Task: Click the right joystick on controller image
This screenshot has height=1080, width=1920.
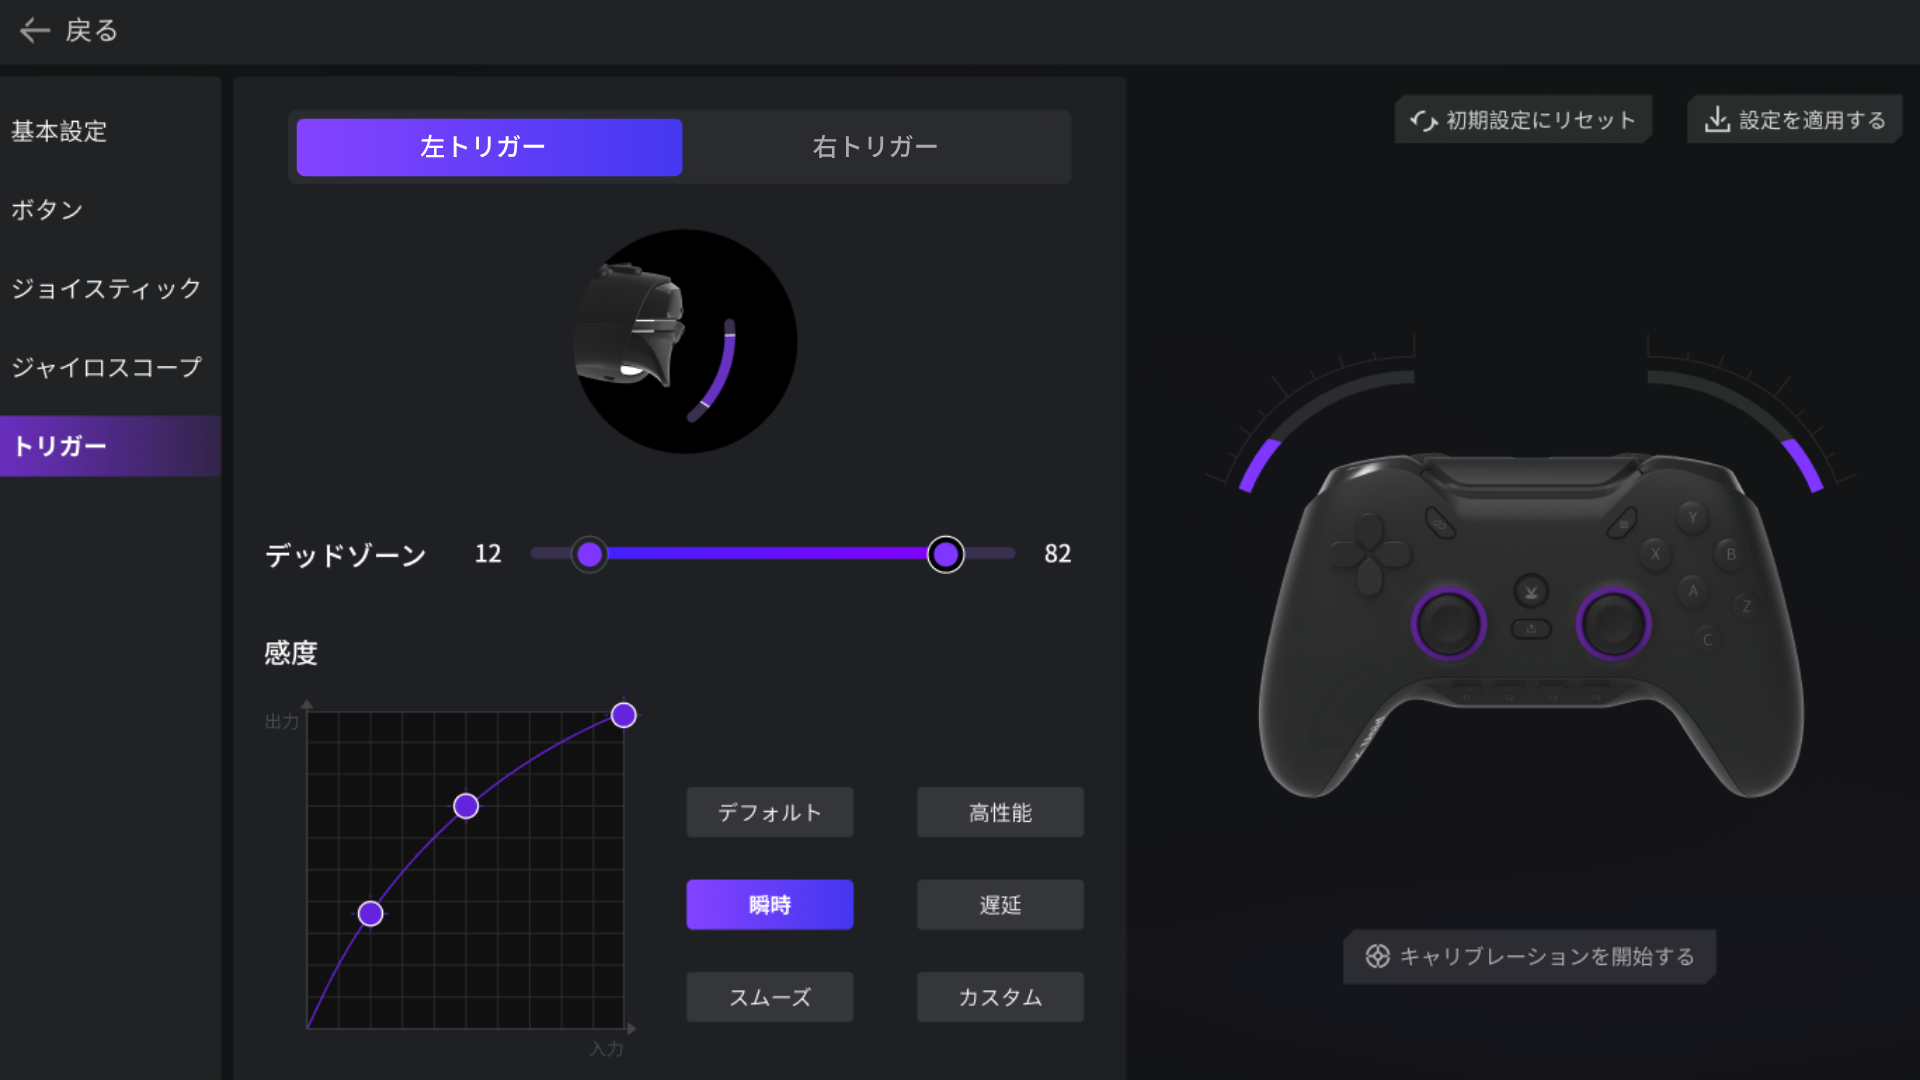Action: (x=1612, y=624)
